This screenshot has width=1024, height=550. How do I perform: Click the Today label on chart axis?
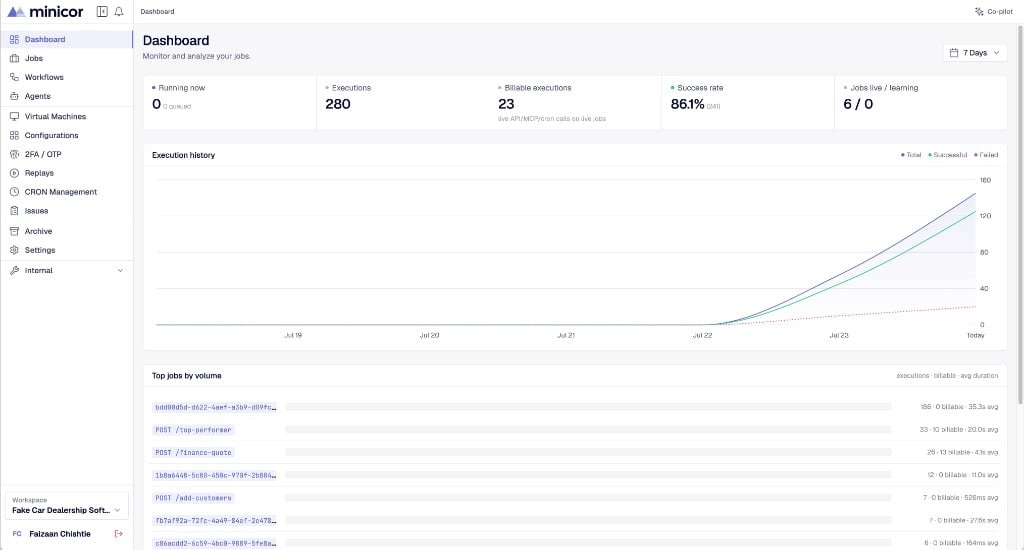tap(975, 335)
